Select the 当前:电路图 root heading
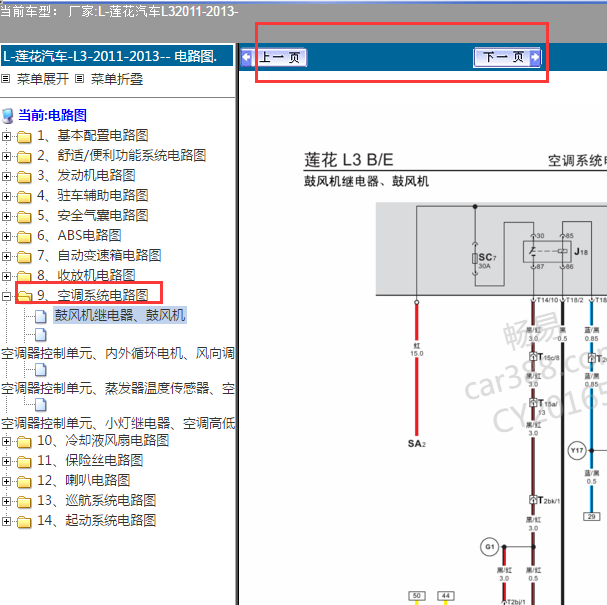607x605 pixels. click(x=53, y=115)
